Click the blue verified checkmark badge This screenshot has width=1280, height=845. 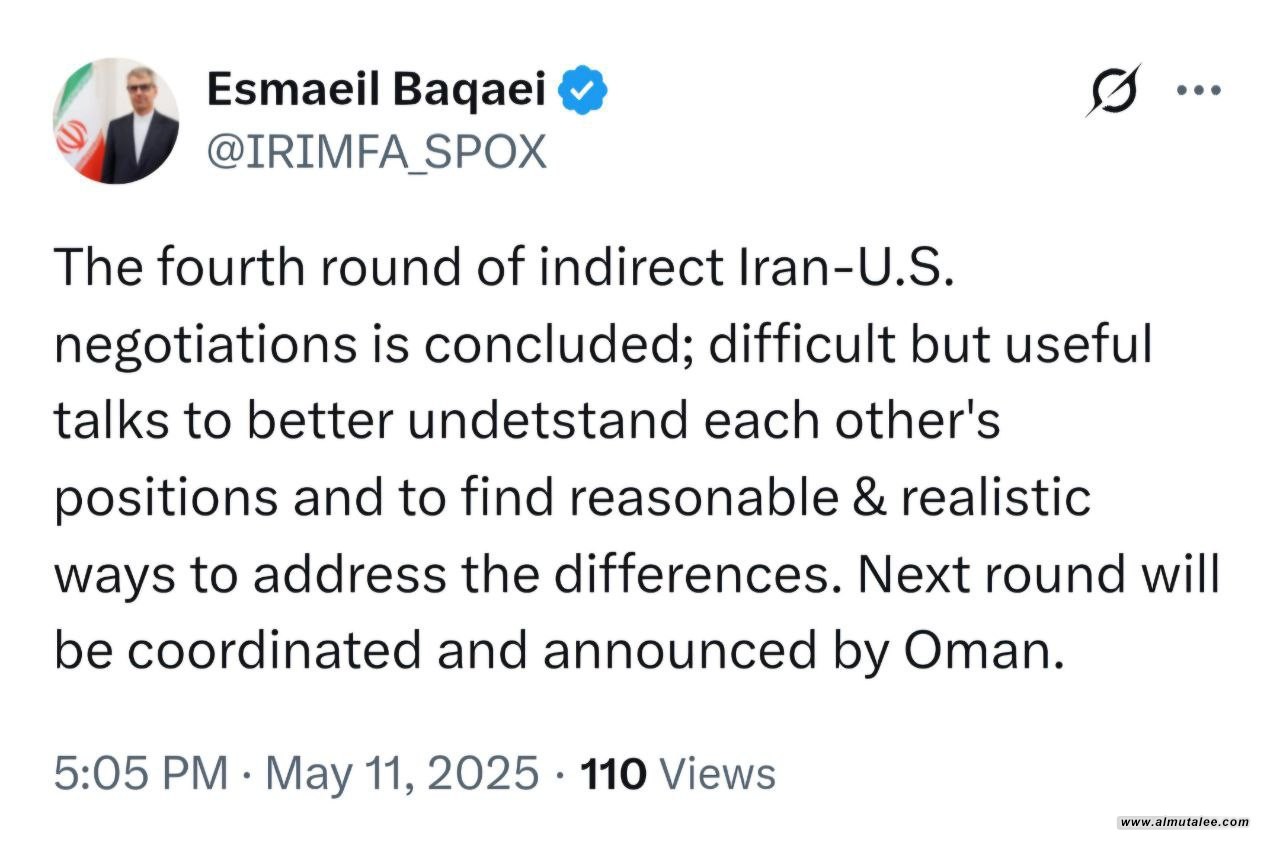[x=582, y=91]
